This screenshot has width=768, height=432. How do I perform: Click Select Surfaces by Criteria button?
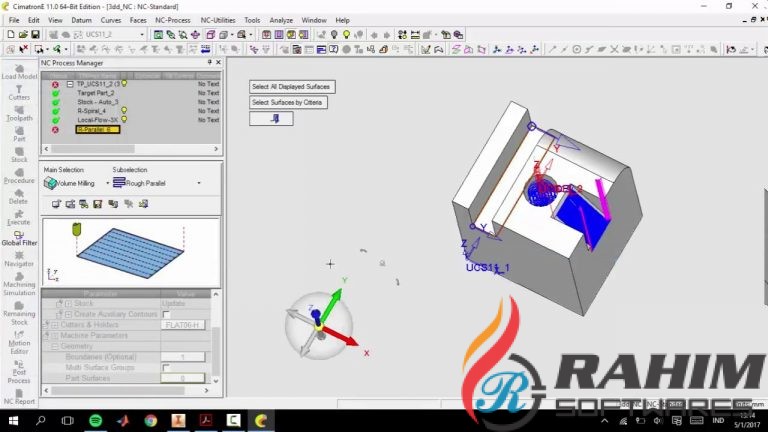tap(288, 102)
